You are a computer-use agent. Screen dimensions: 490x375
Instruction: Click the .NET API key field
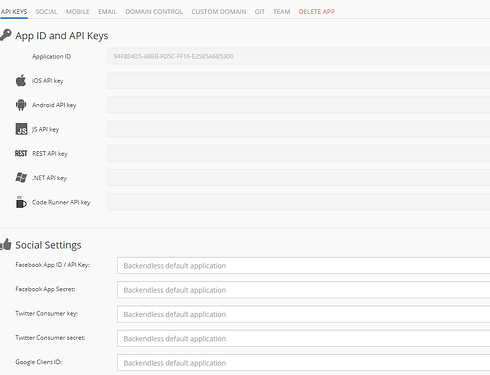coord(298,177)
